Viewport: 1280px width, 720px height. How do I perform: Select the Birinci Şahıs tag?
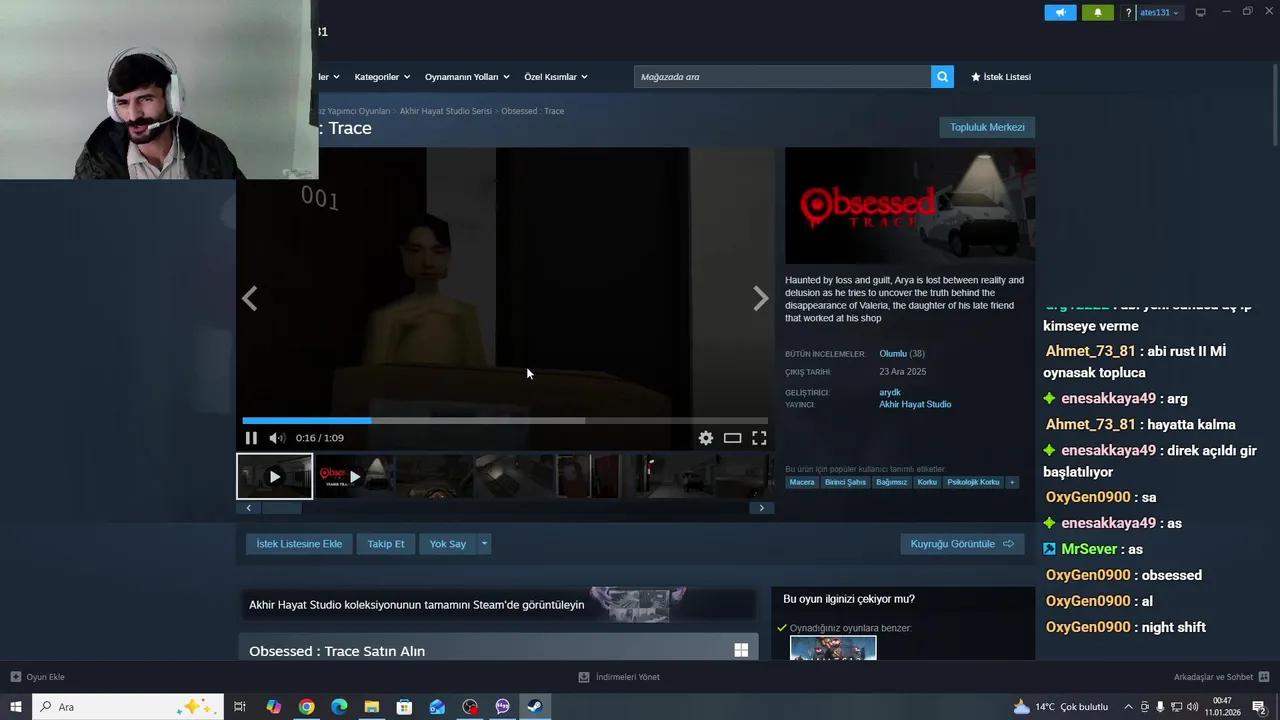click(845, 482)
